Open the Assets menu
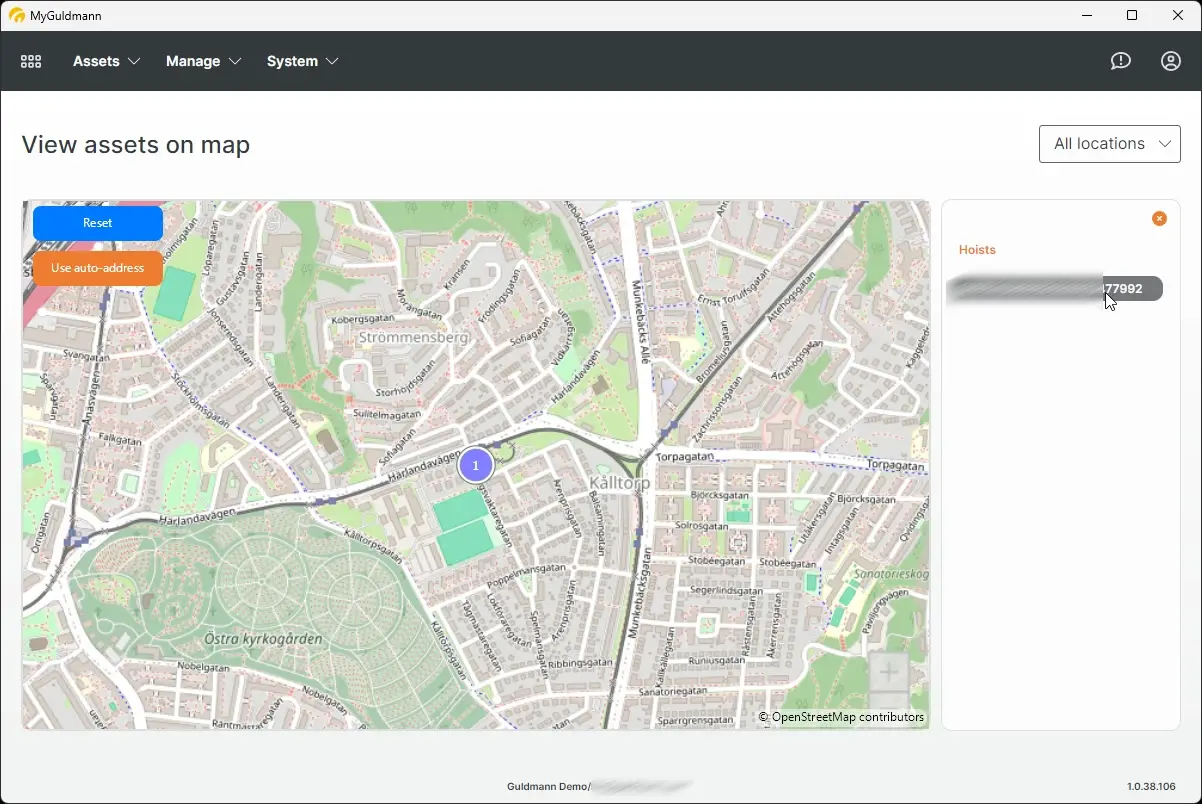The height and width of the screenshot is (804, 1202). [97, 61]
